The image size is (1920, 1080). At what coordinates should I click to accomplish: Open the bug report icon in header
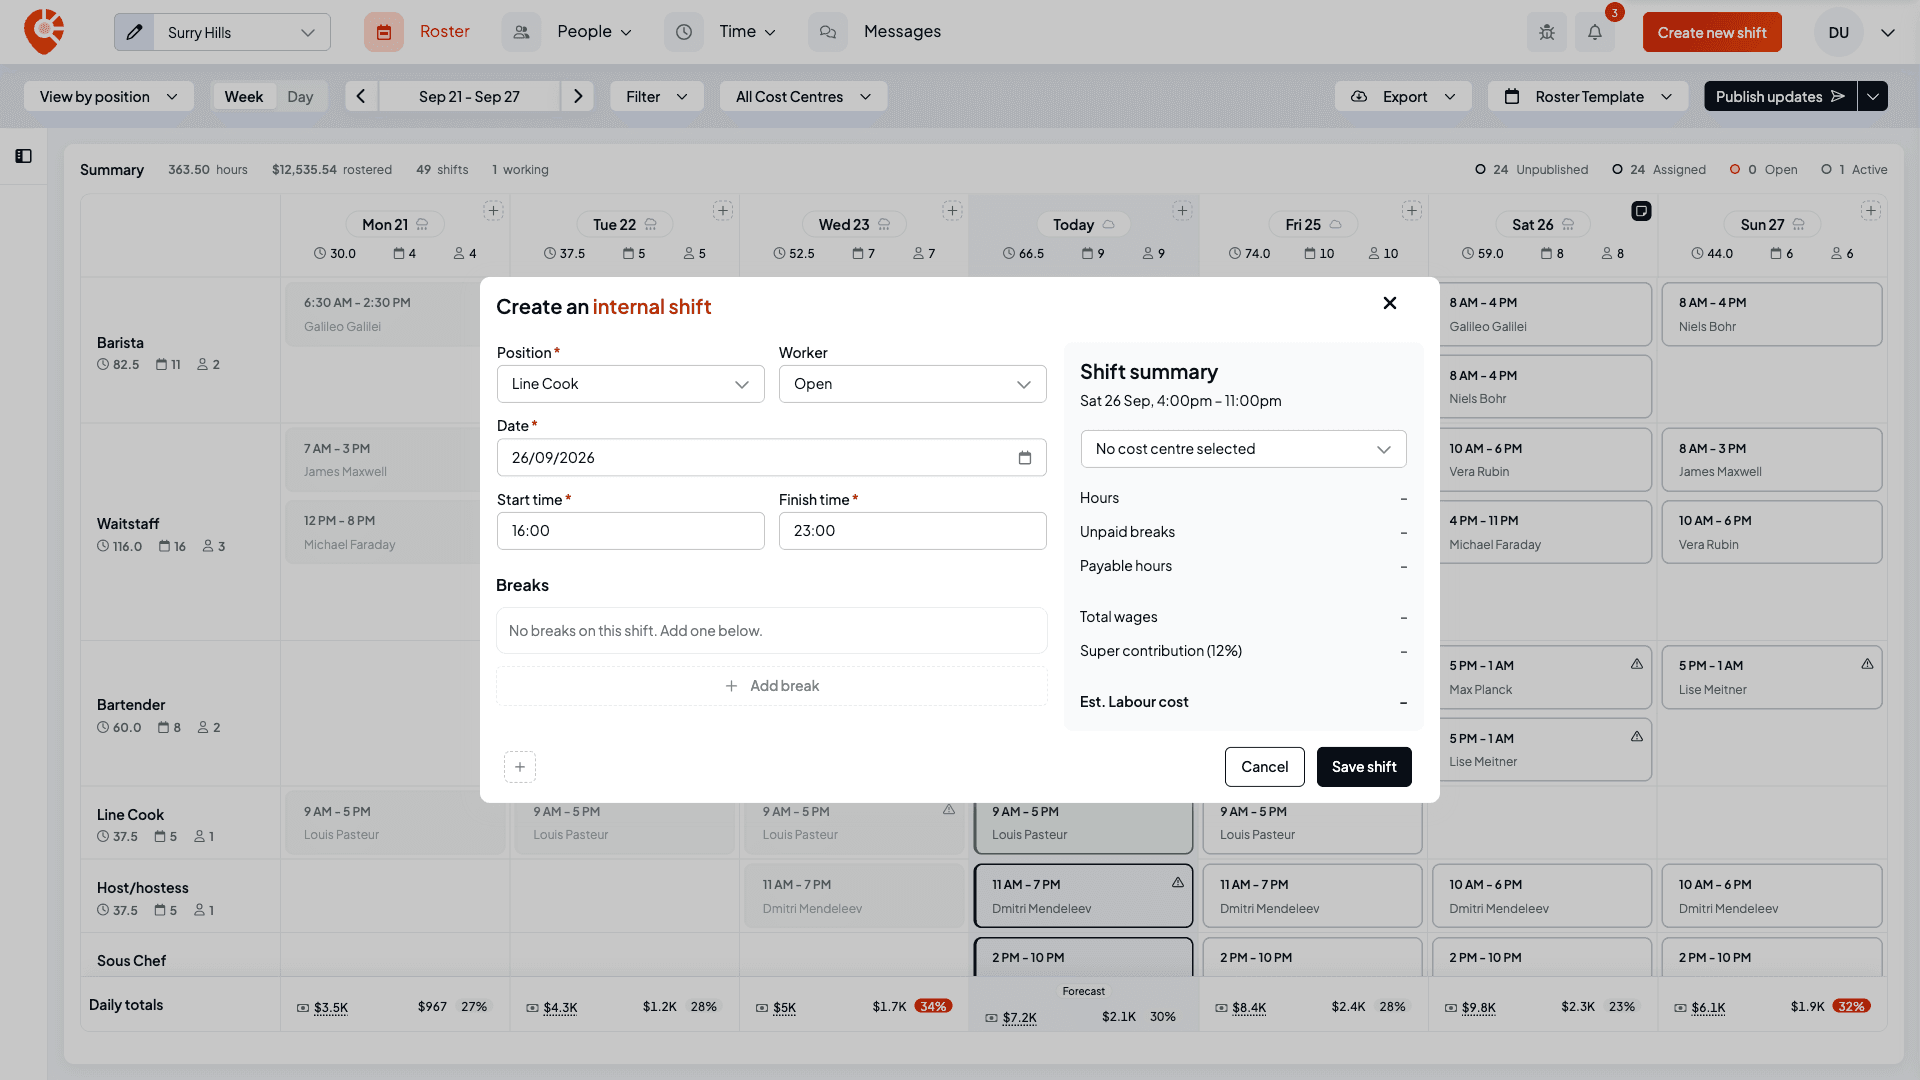1547,32
